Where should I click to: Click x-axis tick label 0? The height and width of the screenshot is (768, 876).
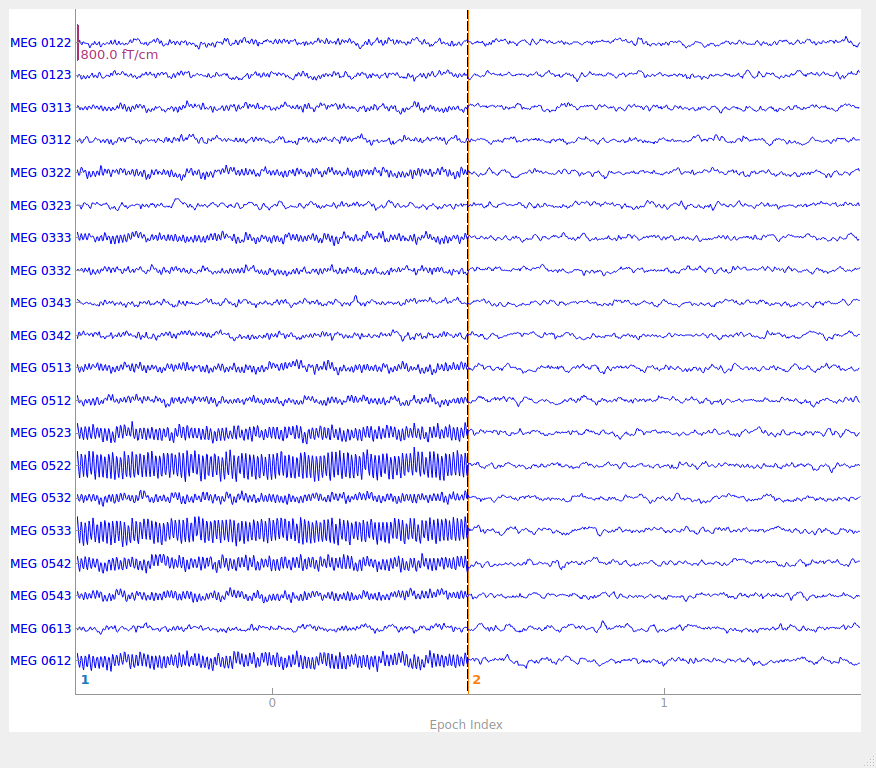tap(272, 703)
